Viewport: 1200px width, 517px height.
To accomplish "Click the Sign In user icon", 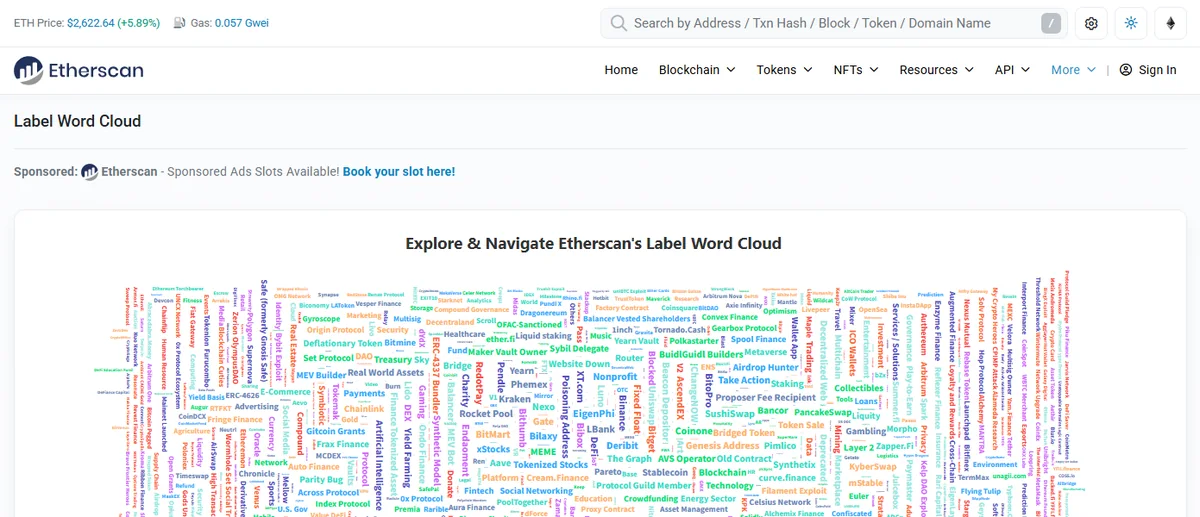I will point(1126,70).
